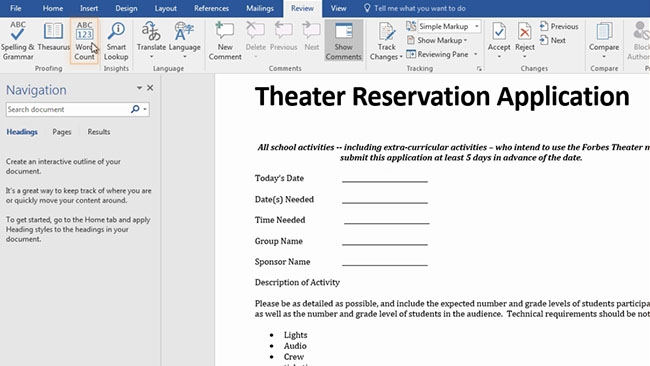Expand the Translate dropdown arrow
The width and height of the screenshot is (650, 366).
pyautogui.click(x=151, y=57)
